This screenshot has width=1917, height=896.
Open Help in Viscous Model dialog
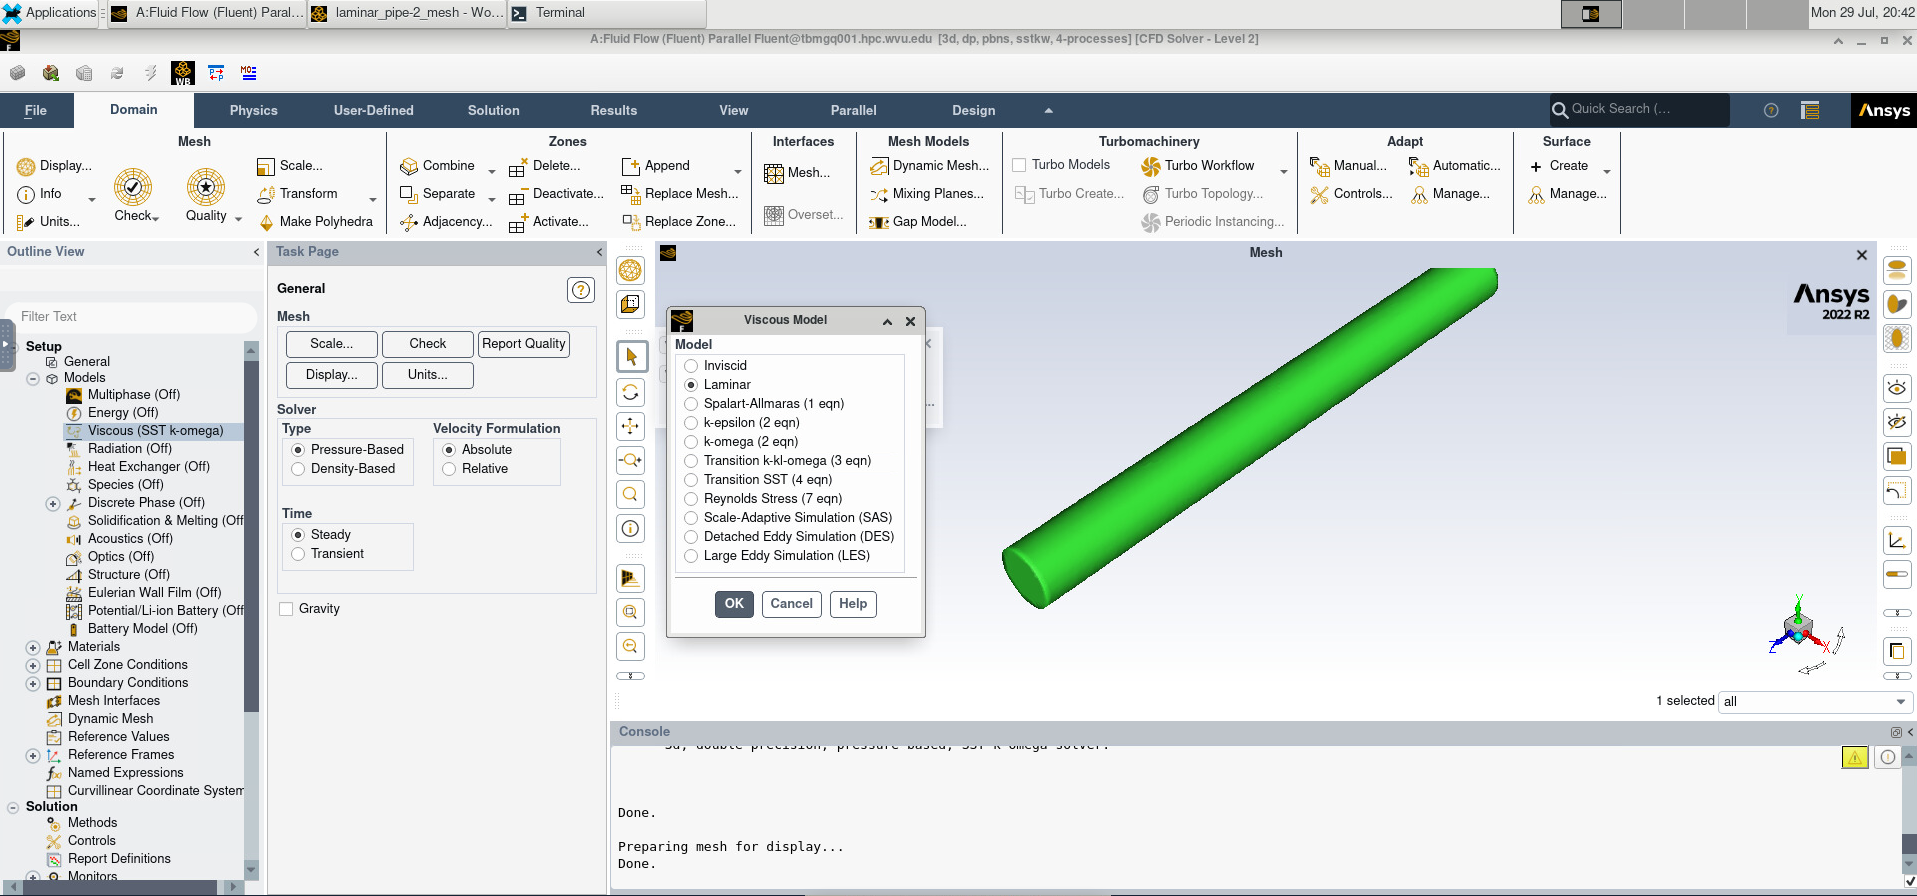tap(853, 604)
